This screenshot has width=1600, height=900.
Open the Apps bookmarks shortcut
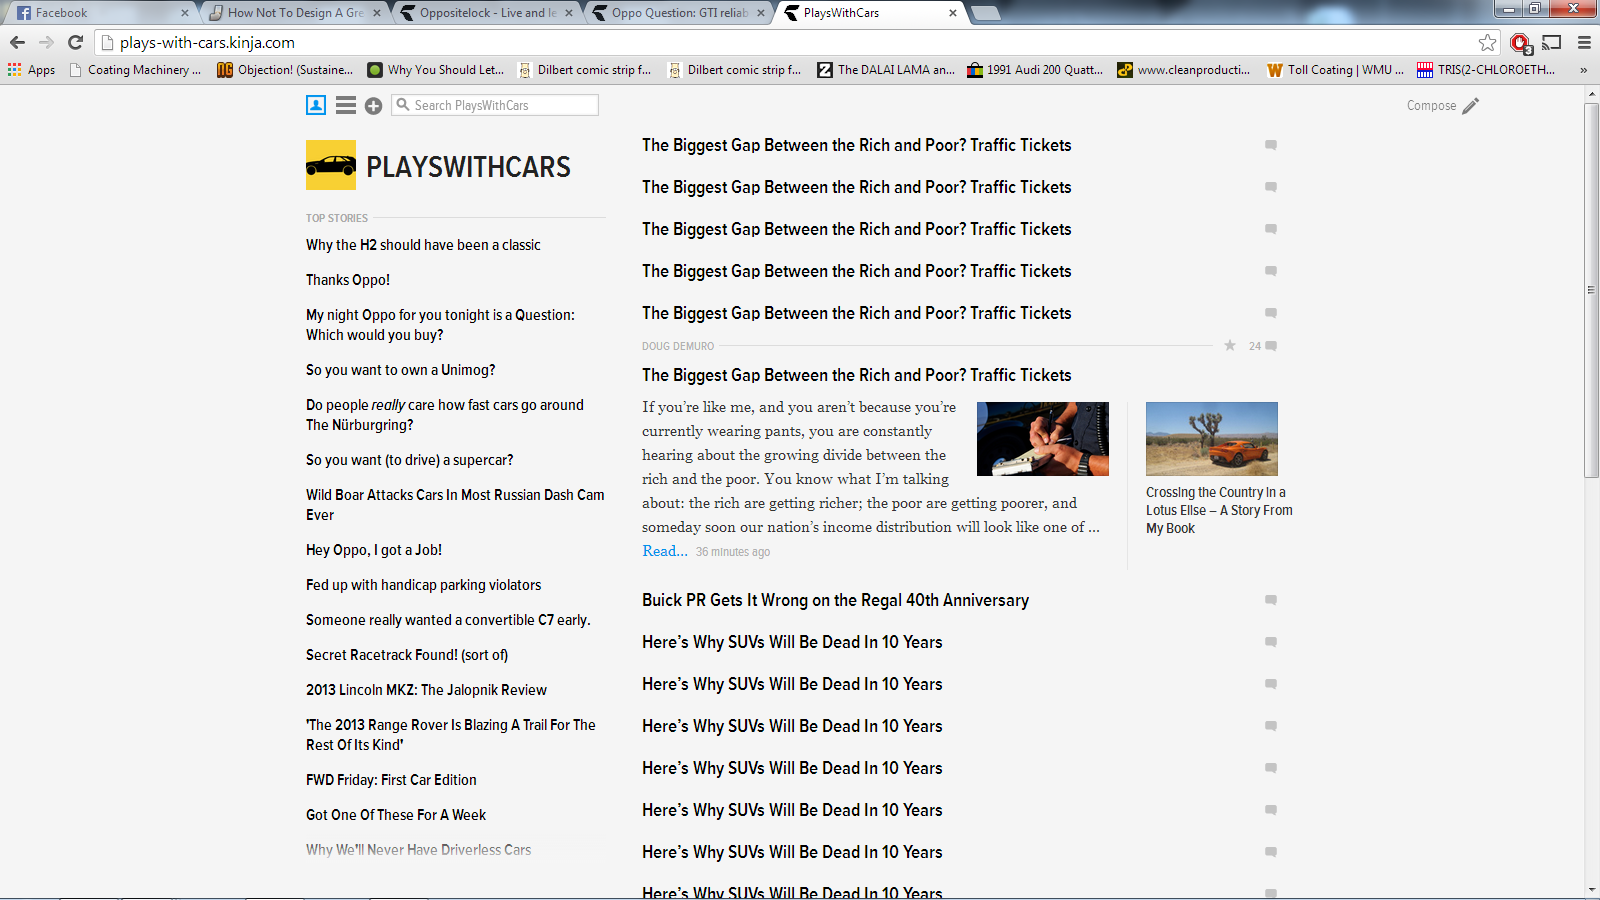pyautogui.click(x=31, y=70)
